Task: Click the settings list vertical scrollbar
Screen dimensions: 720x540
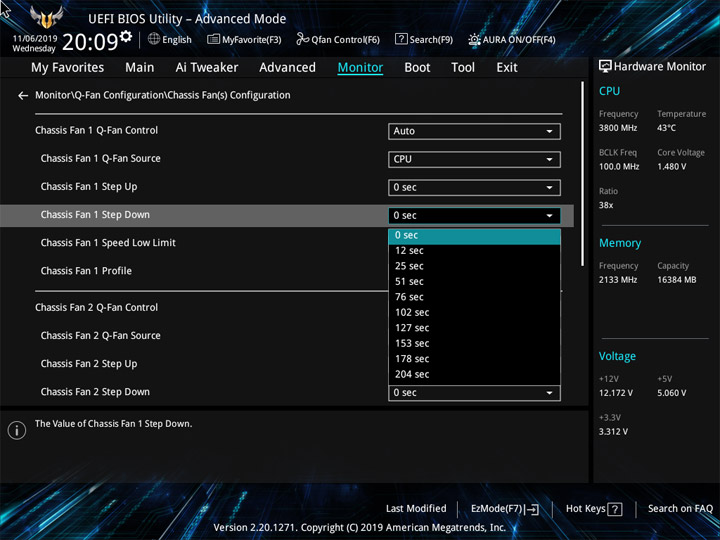Action: [x=583, y=174]
